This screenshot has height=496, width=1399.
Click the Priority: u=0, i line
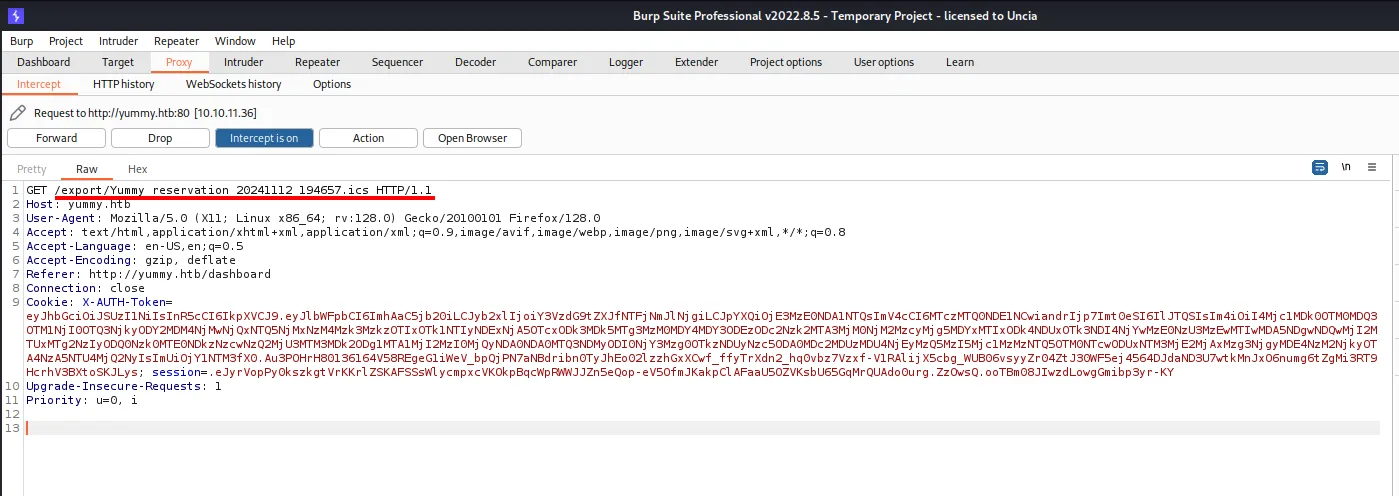82,400
